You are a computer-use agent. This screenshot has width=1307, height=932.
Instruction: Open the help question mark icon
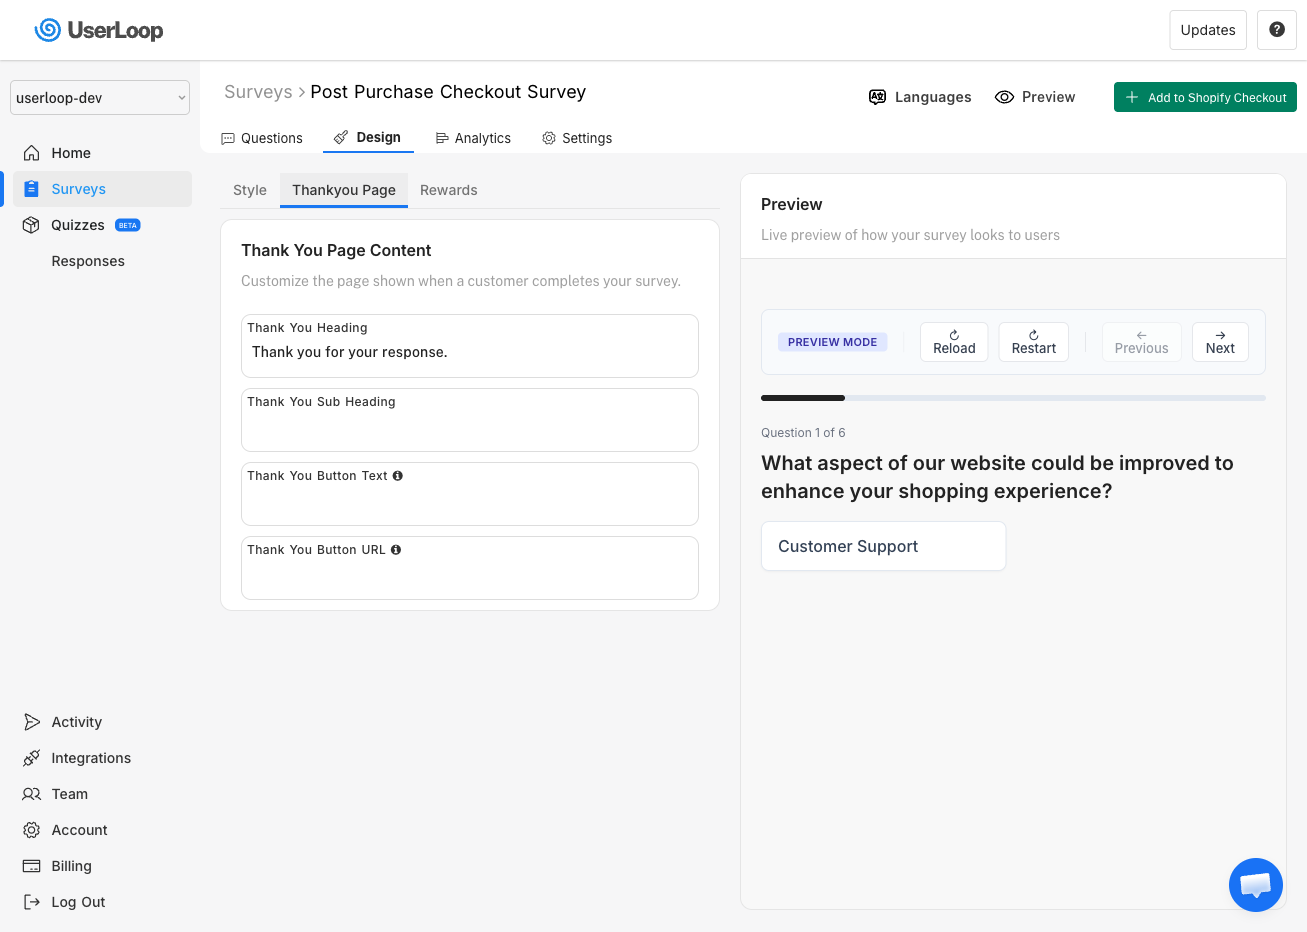click(1277, 30)
